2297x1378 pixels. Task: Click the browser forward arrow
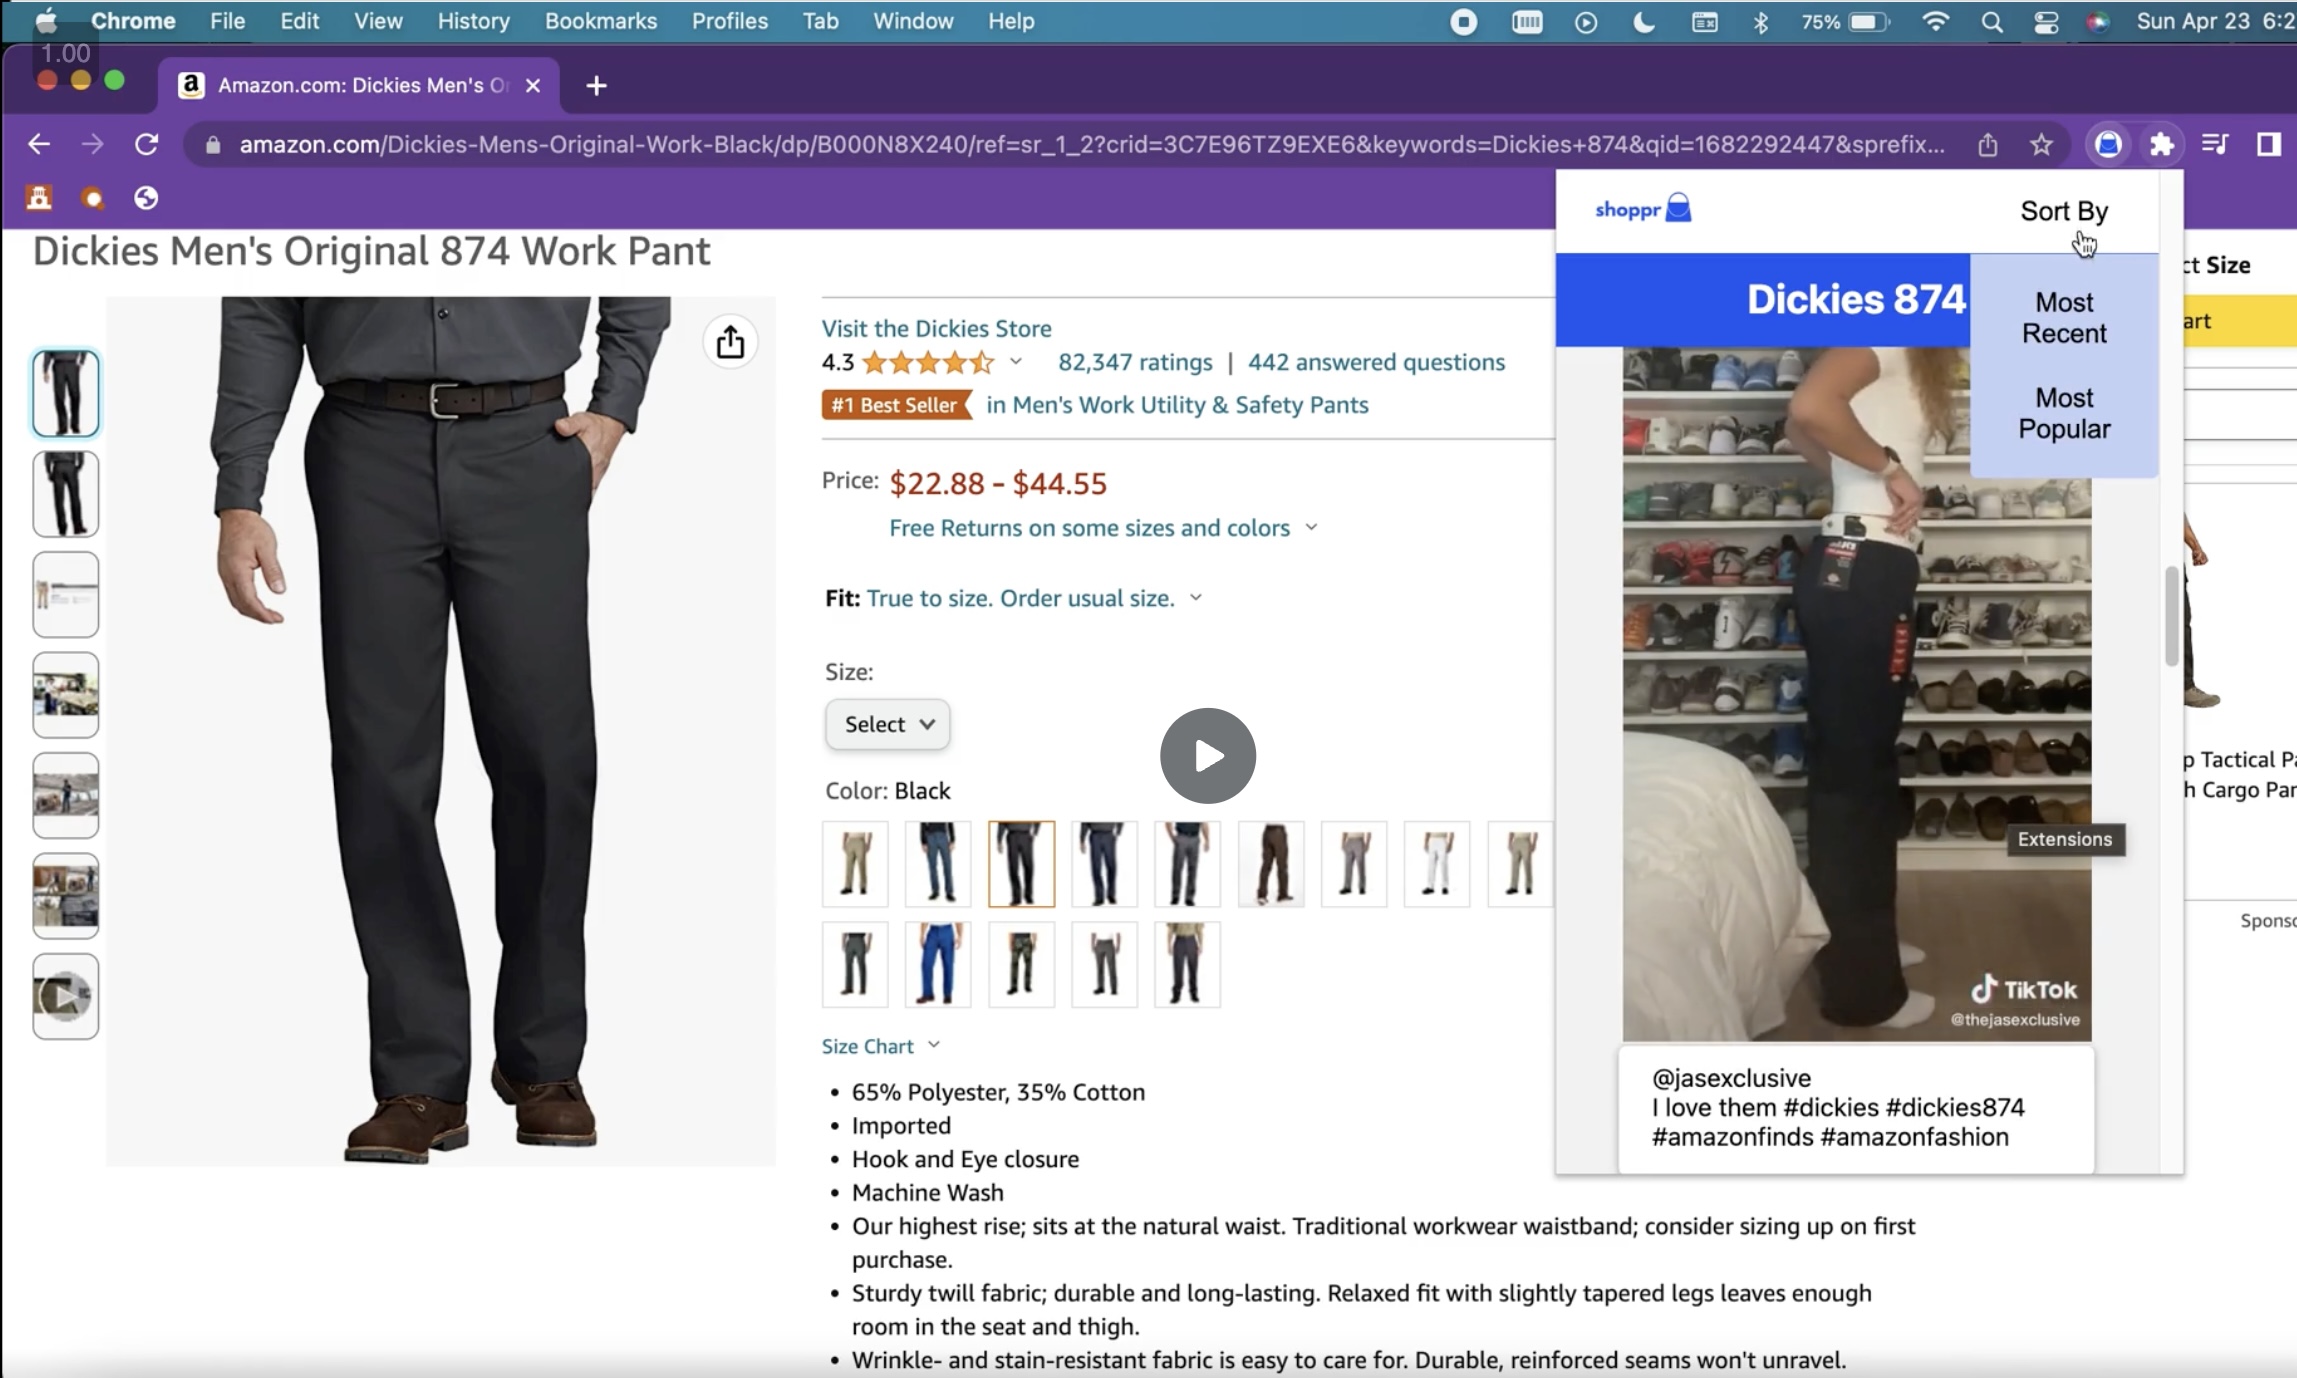point(92,144)
